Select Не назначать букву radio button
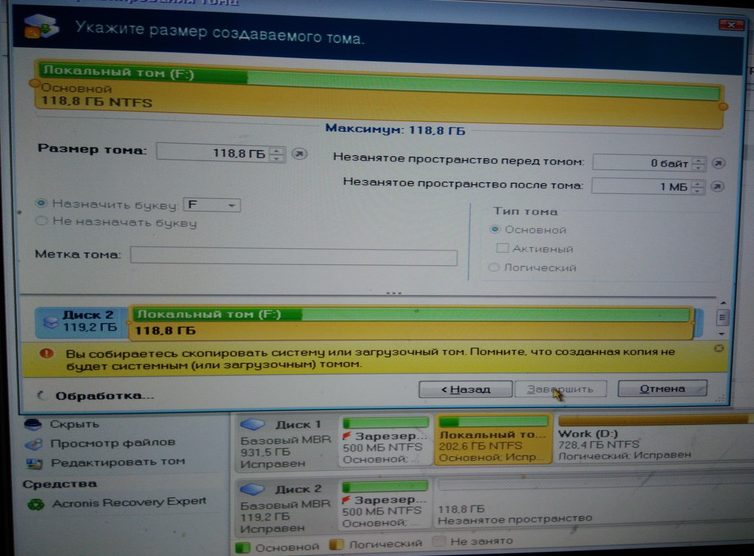 pos(41,221)
